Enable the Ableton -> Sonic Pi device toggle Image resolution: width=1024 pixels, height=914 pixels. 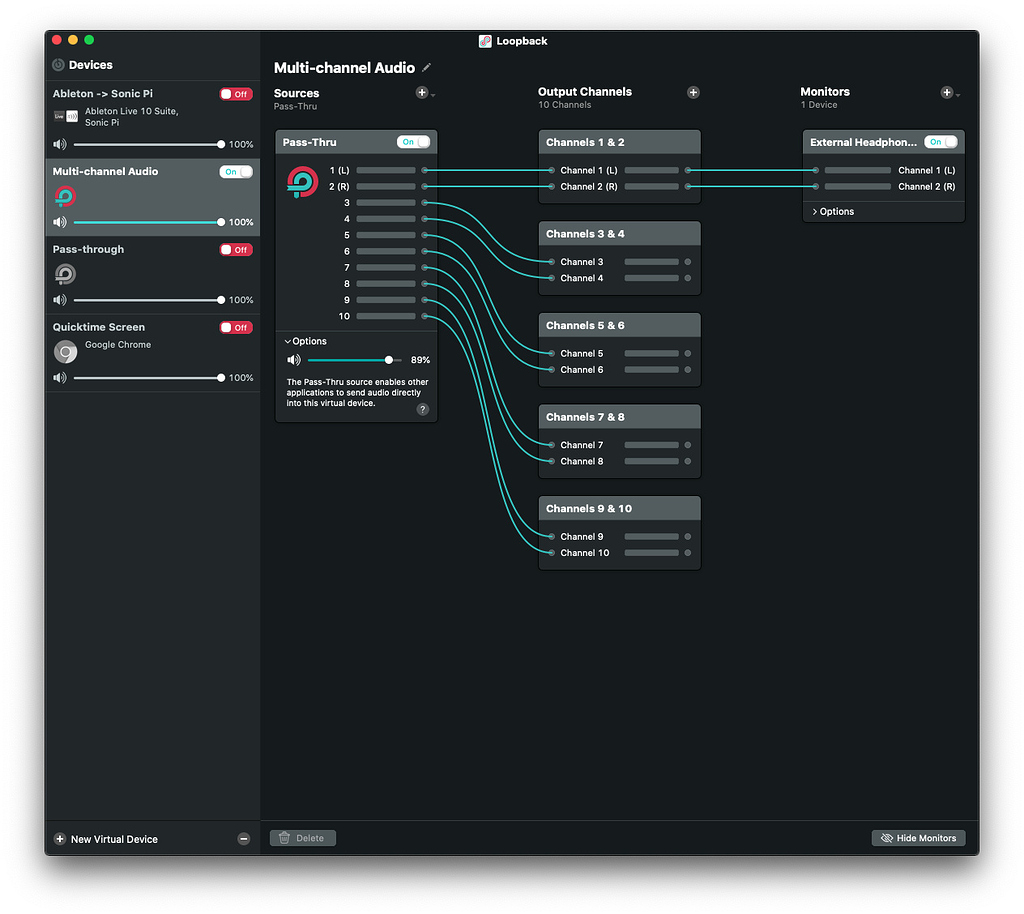pyautogui.click(x=235, y=93)
